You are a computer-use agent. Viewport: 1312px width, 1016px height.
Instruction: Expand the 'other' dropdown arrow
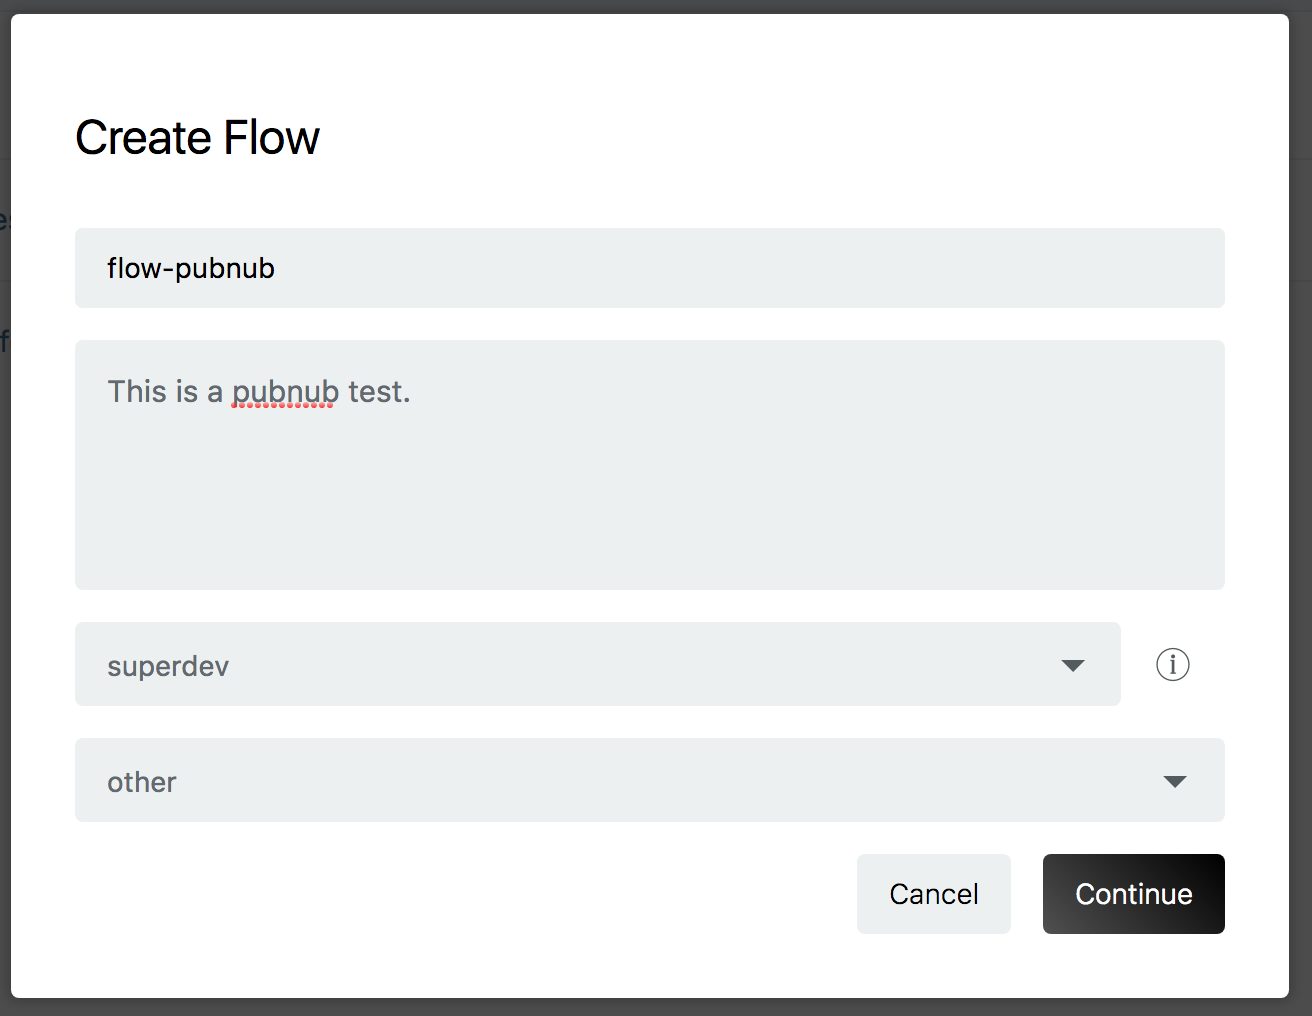1175,782
